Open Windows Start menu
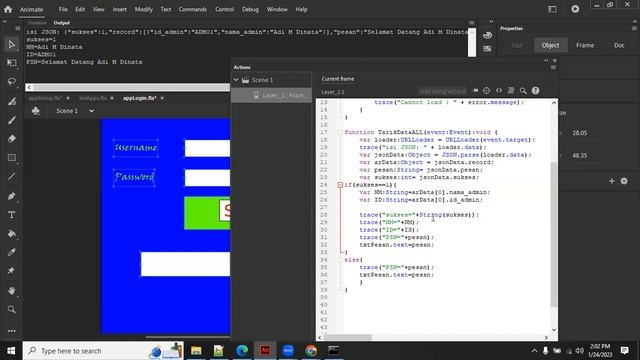This screenshot has width=640, height=360. click(x=11, y=351)
